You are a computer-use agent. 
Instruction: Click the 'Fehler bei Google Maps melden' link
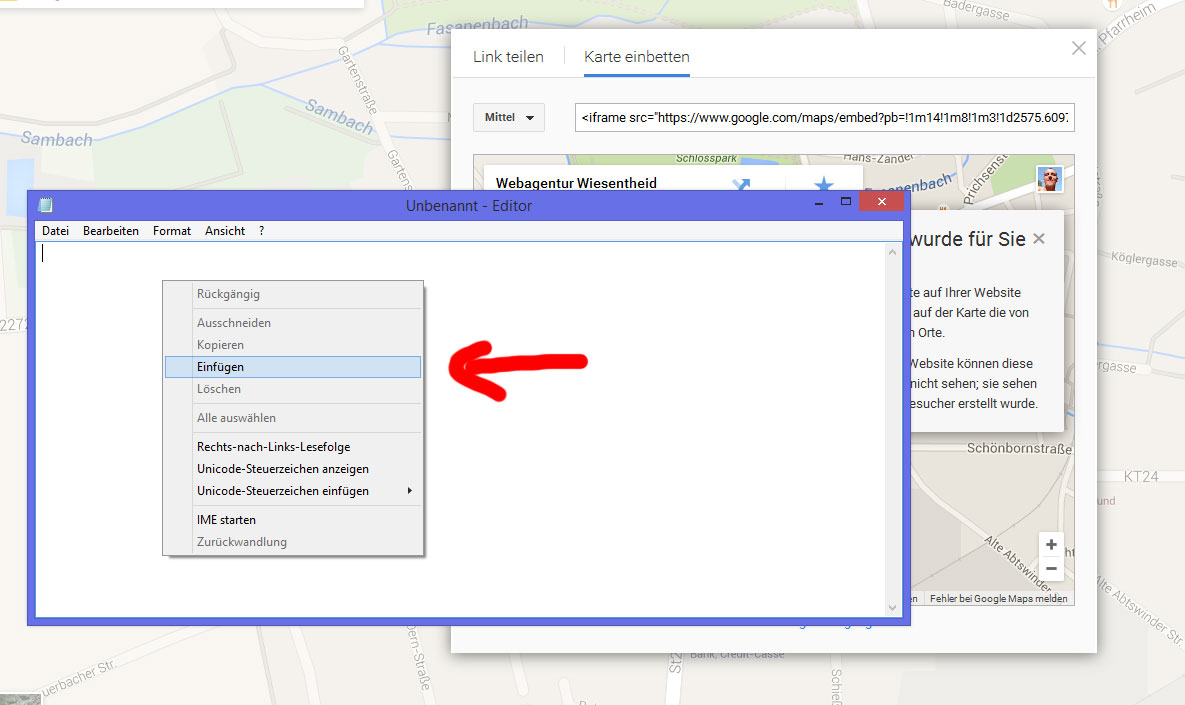point(1000,597)
